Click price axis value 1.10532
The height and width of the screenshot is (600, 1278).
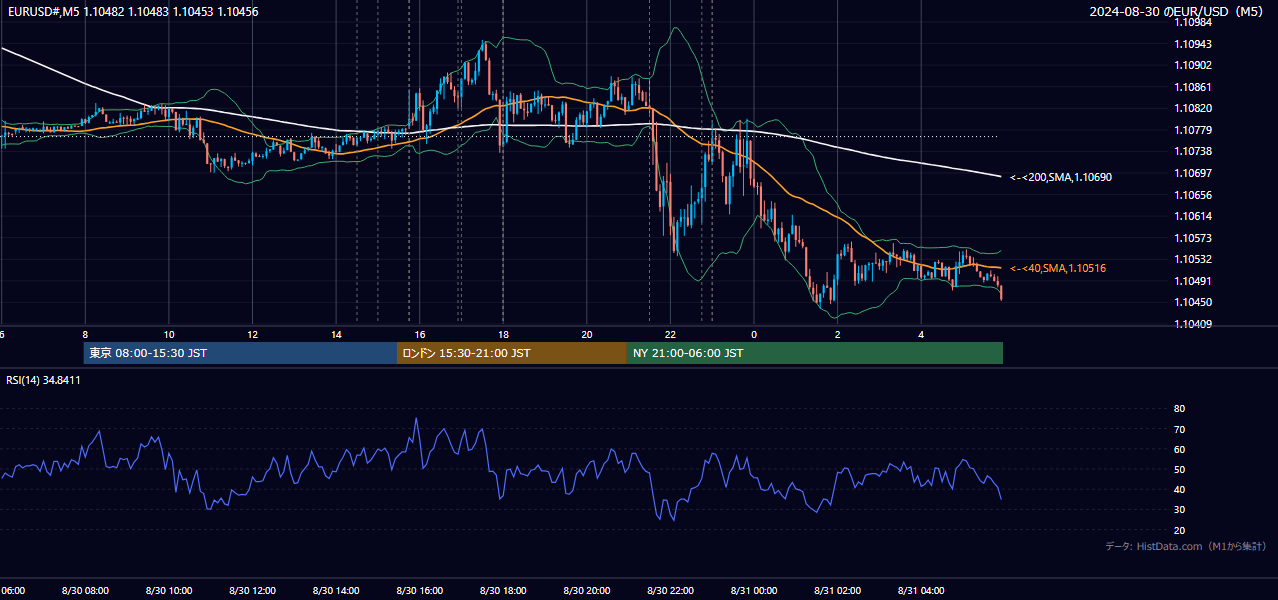tap(1193, 259)
